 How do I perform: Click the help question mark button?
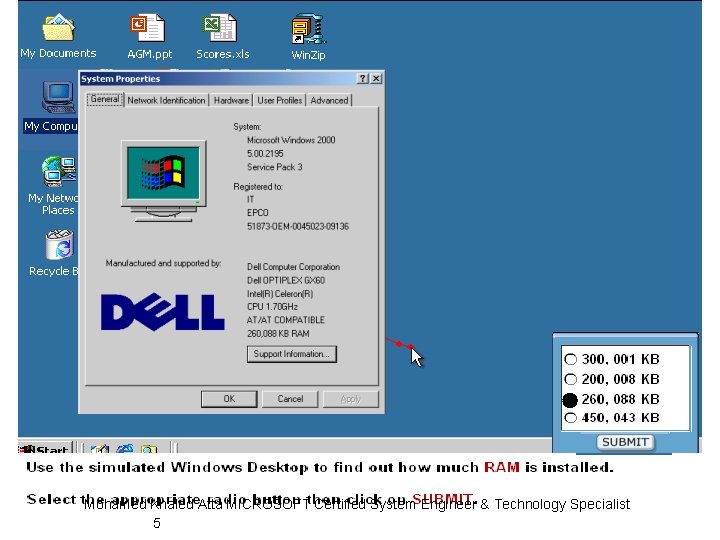363,79
